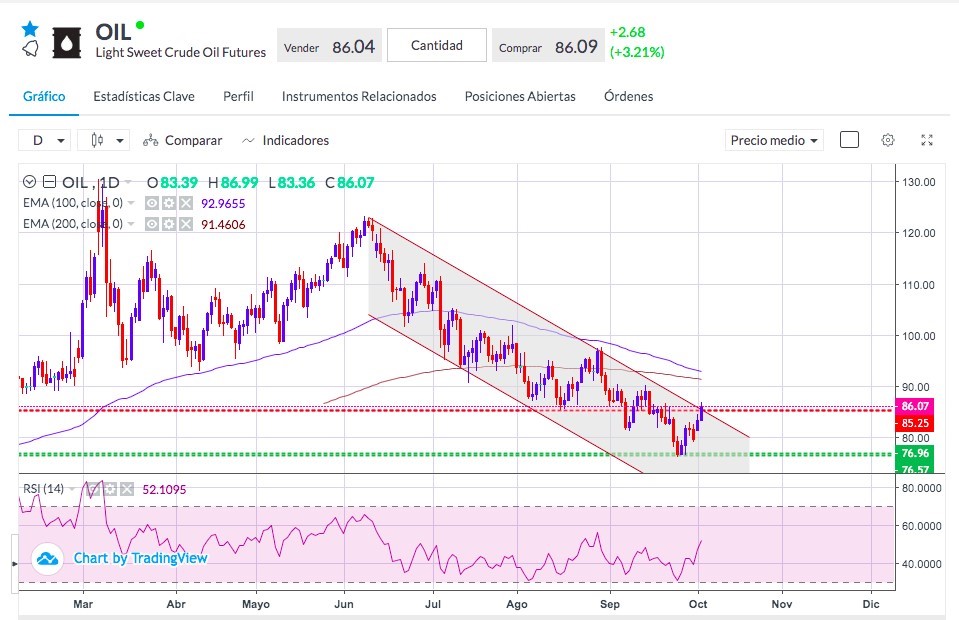Hide the EMA 100 indicator via eye icon
Screen dimensions: 959x620
(152, 203)
